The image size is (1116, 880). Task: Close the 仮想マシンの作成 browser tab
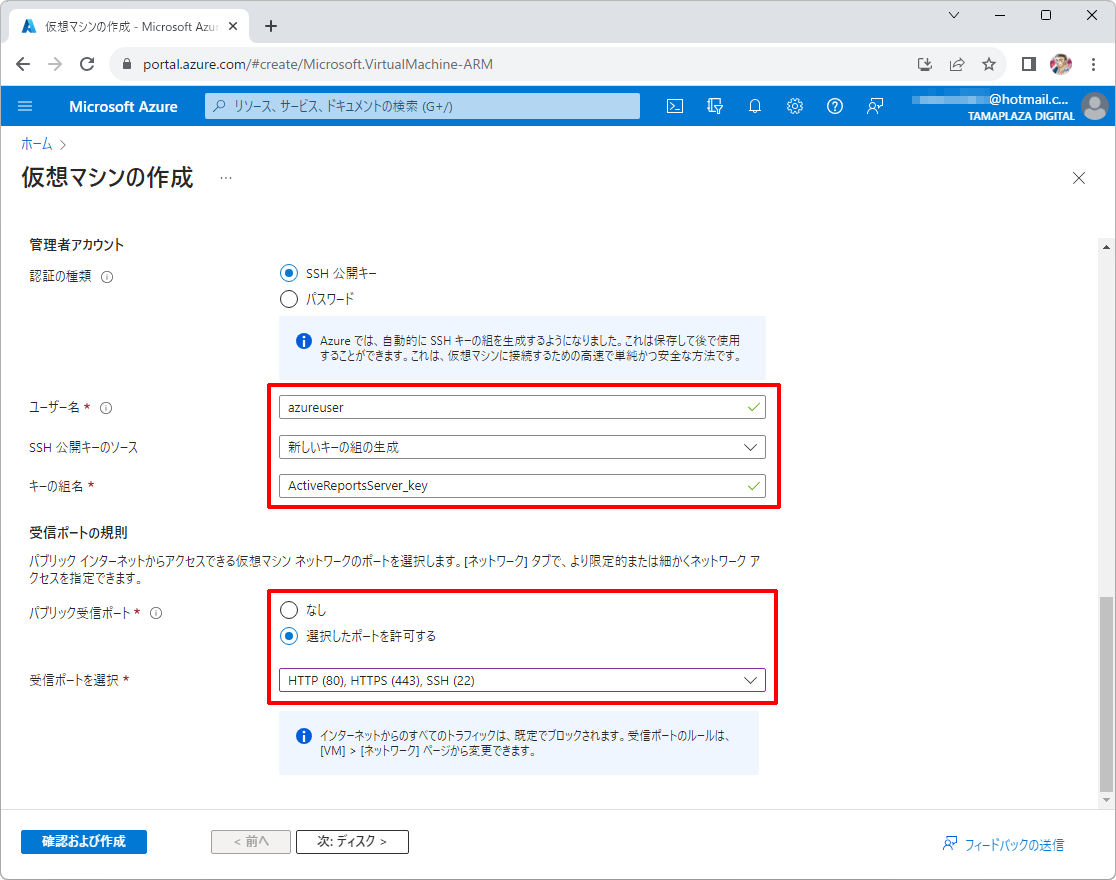coord(233,26)
